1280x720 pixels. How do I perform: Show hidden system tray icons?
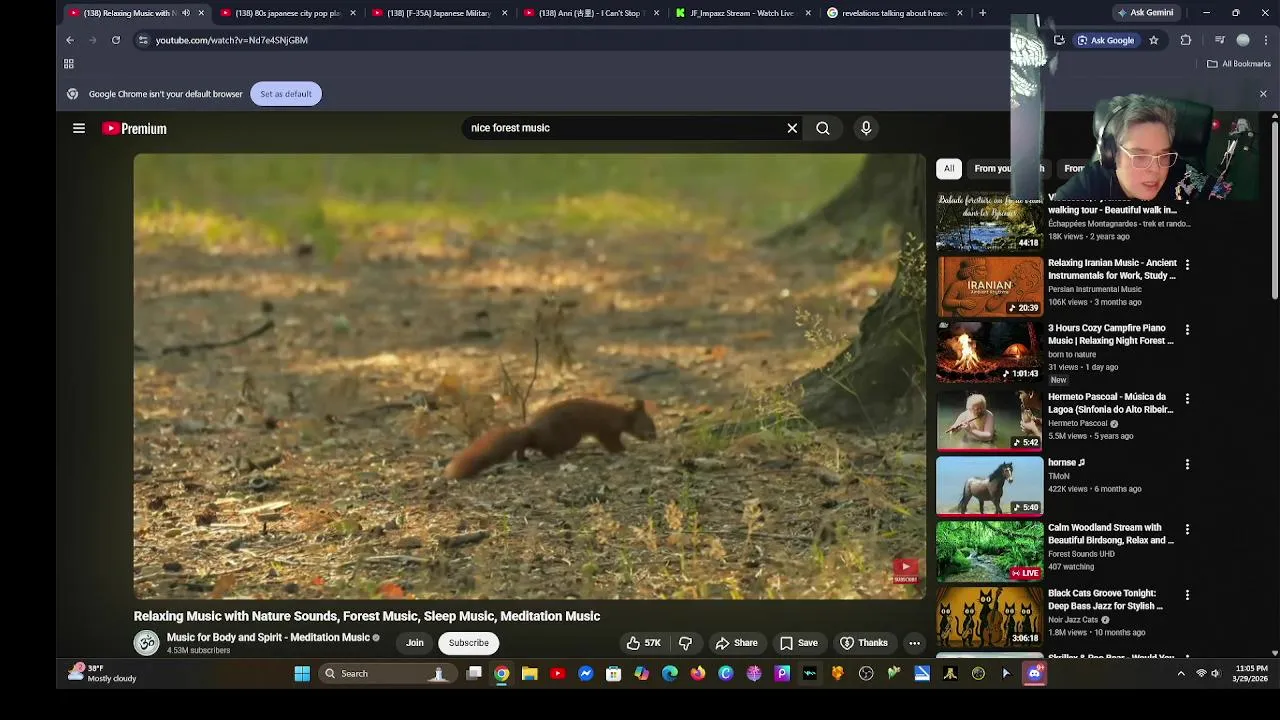[x=1181, y=674]
